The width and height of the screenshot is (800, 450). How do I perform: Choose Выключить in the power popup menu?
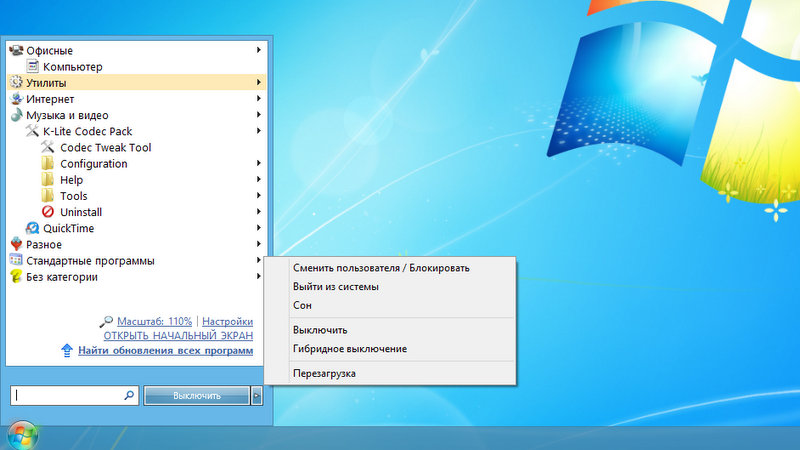[389, 330]
